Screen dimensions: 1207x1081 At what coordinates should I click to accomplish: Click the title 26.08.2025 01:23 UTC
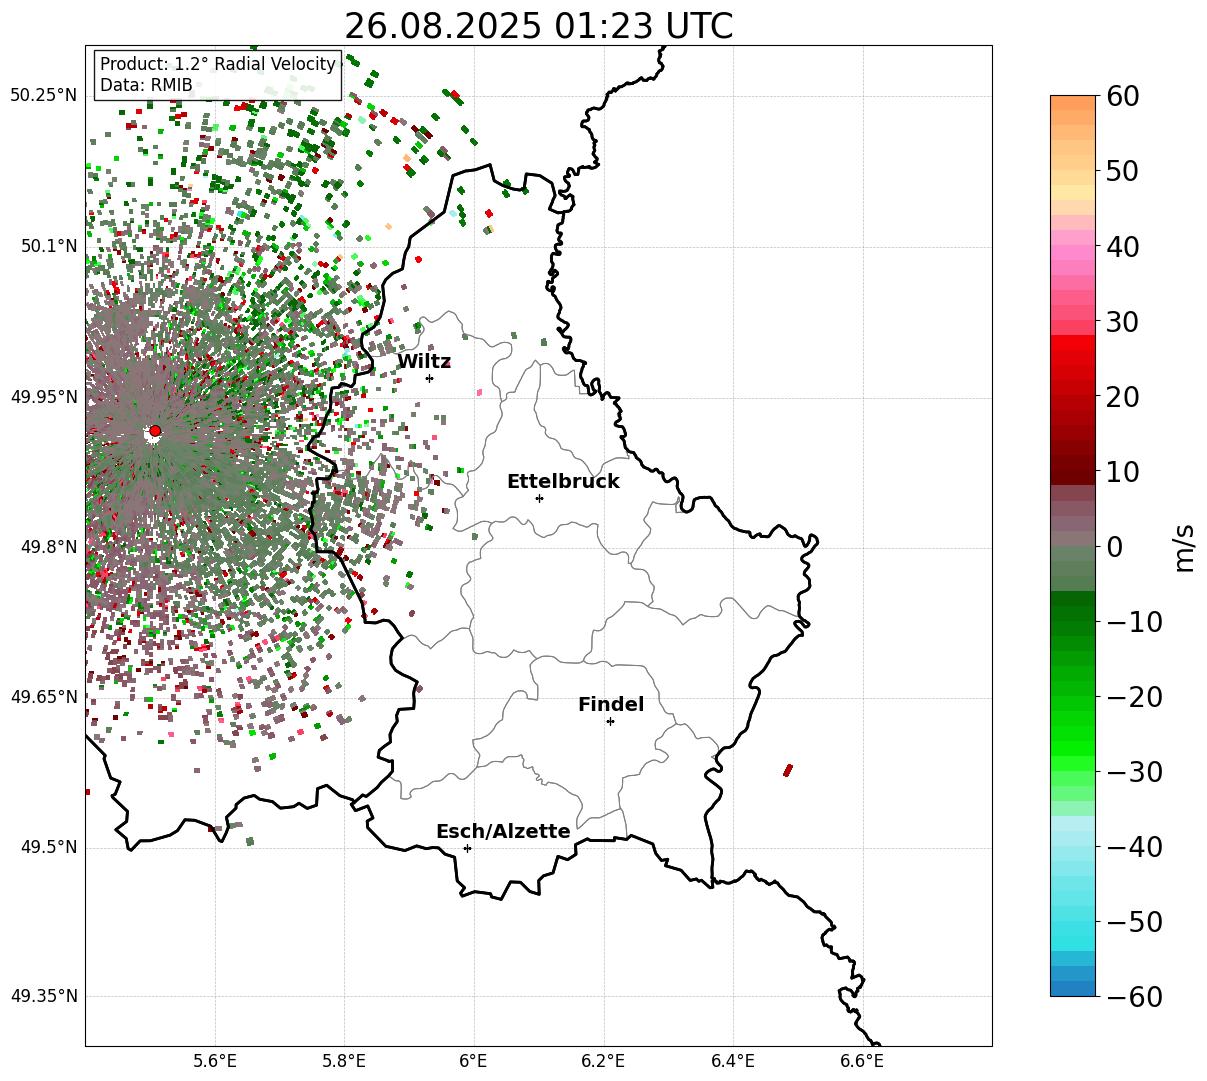[538, 26]
